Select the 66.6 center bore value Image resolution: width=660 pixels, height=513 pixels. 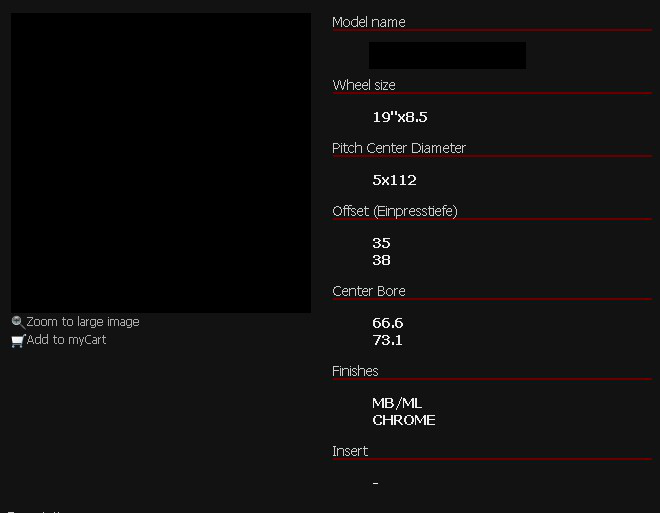tap(388, 323)
